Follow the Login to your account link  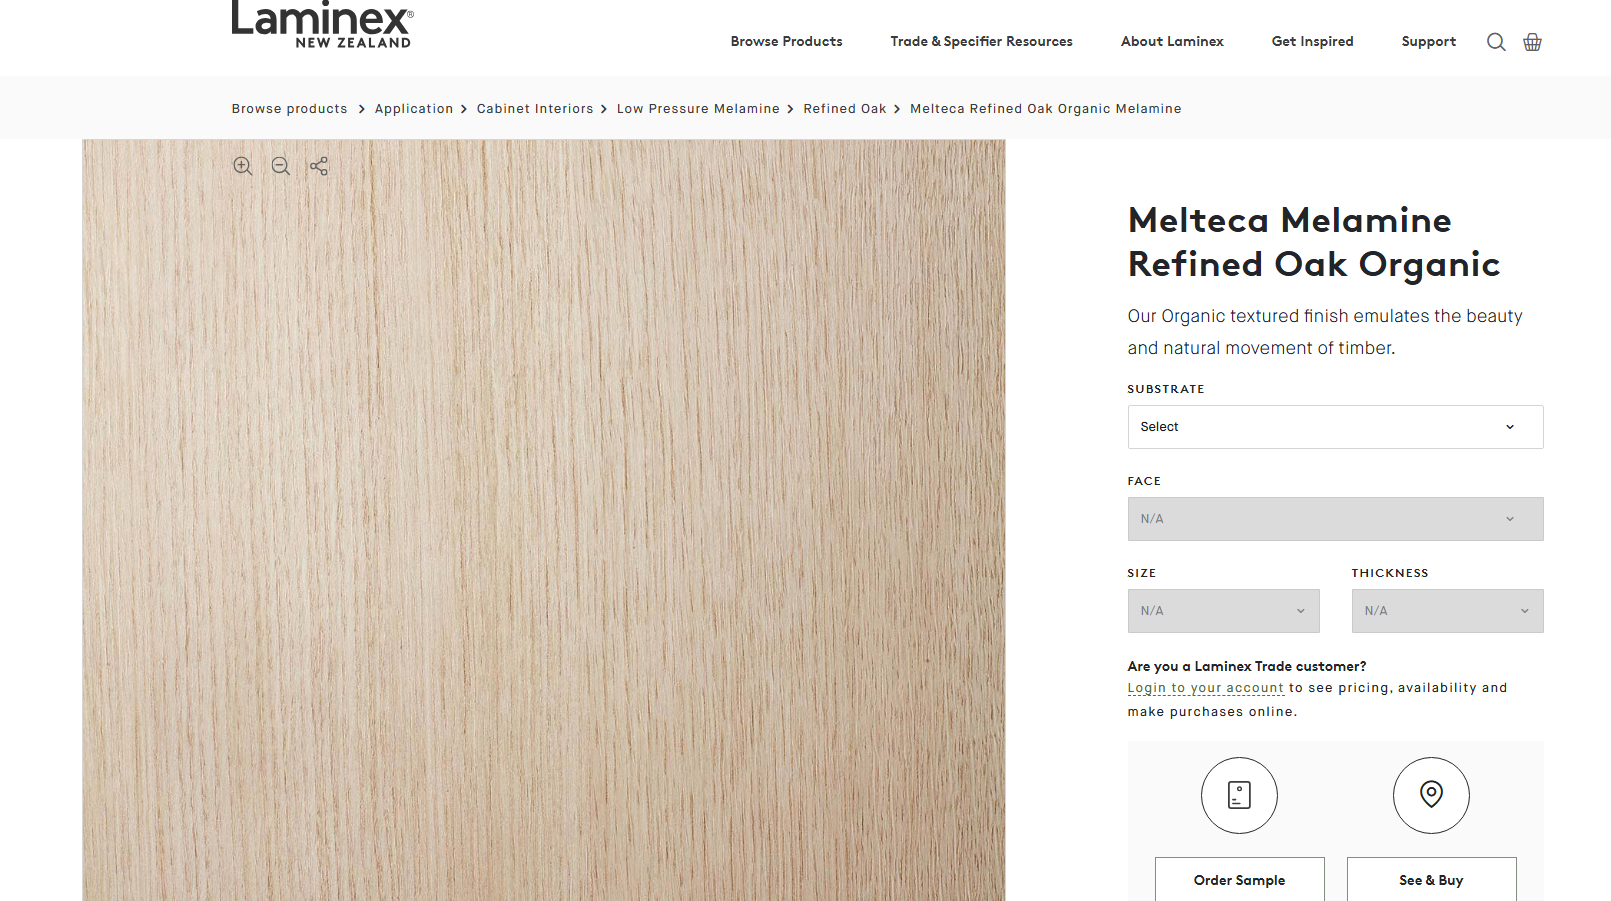(1205, 688)
